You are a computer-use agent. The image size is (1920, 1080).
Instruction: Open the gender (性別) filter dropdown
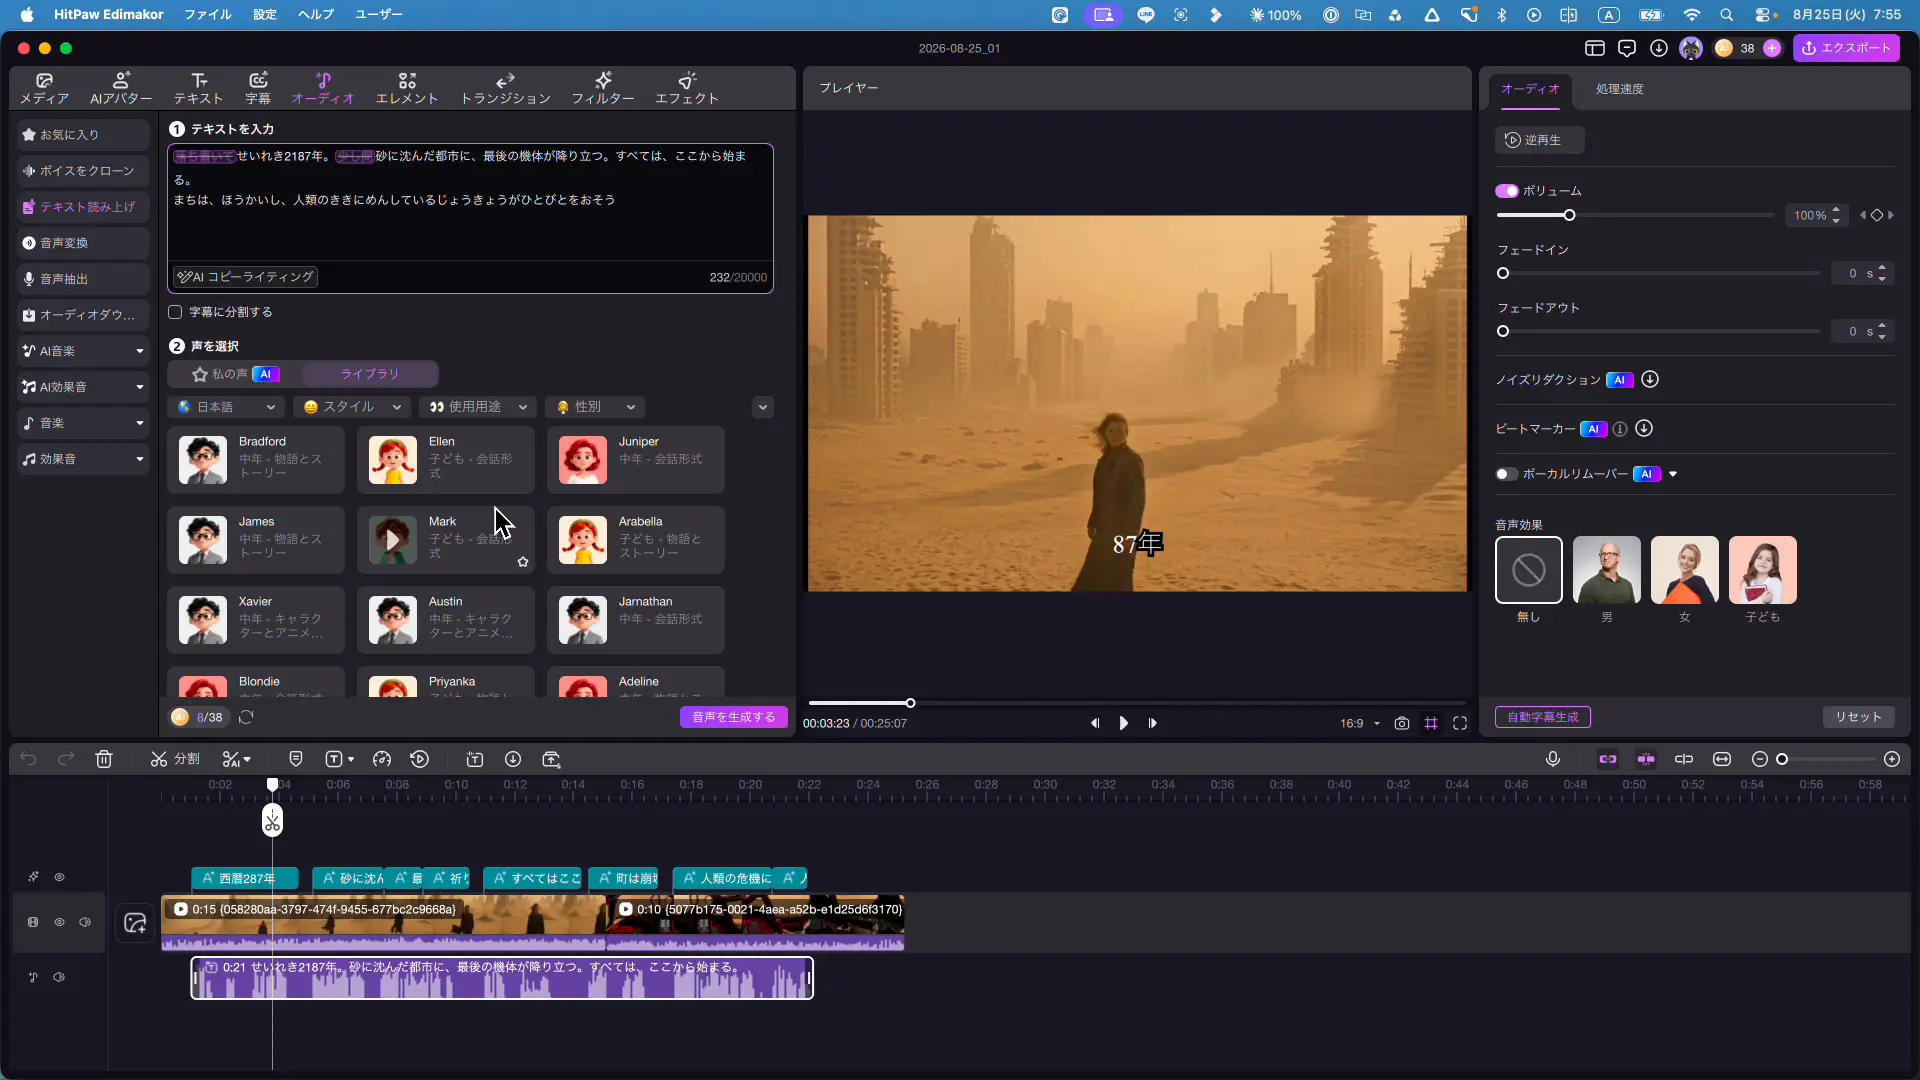click(596, 407)
